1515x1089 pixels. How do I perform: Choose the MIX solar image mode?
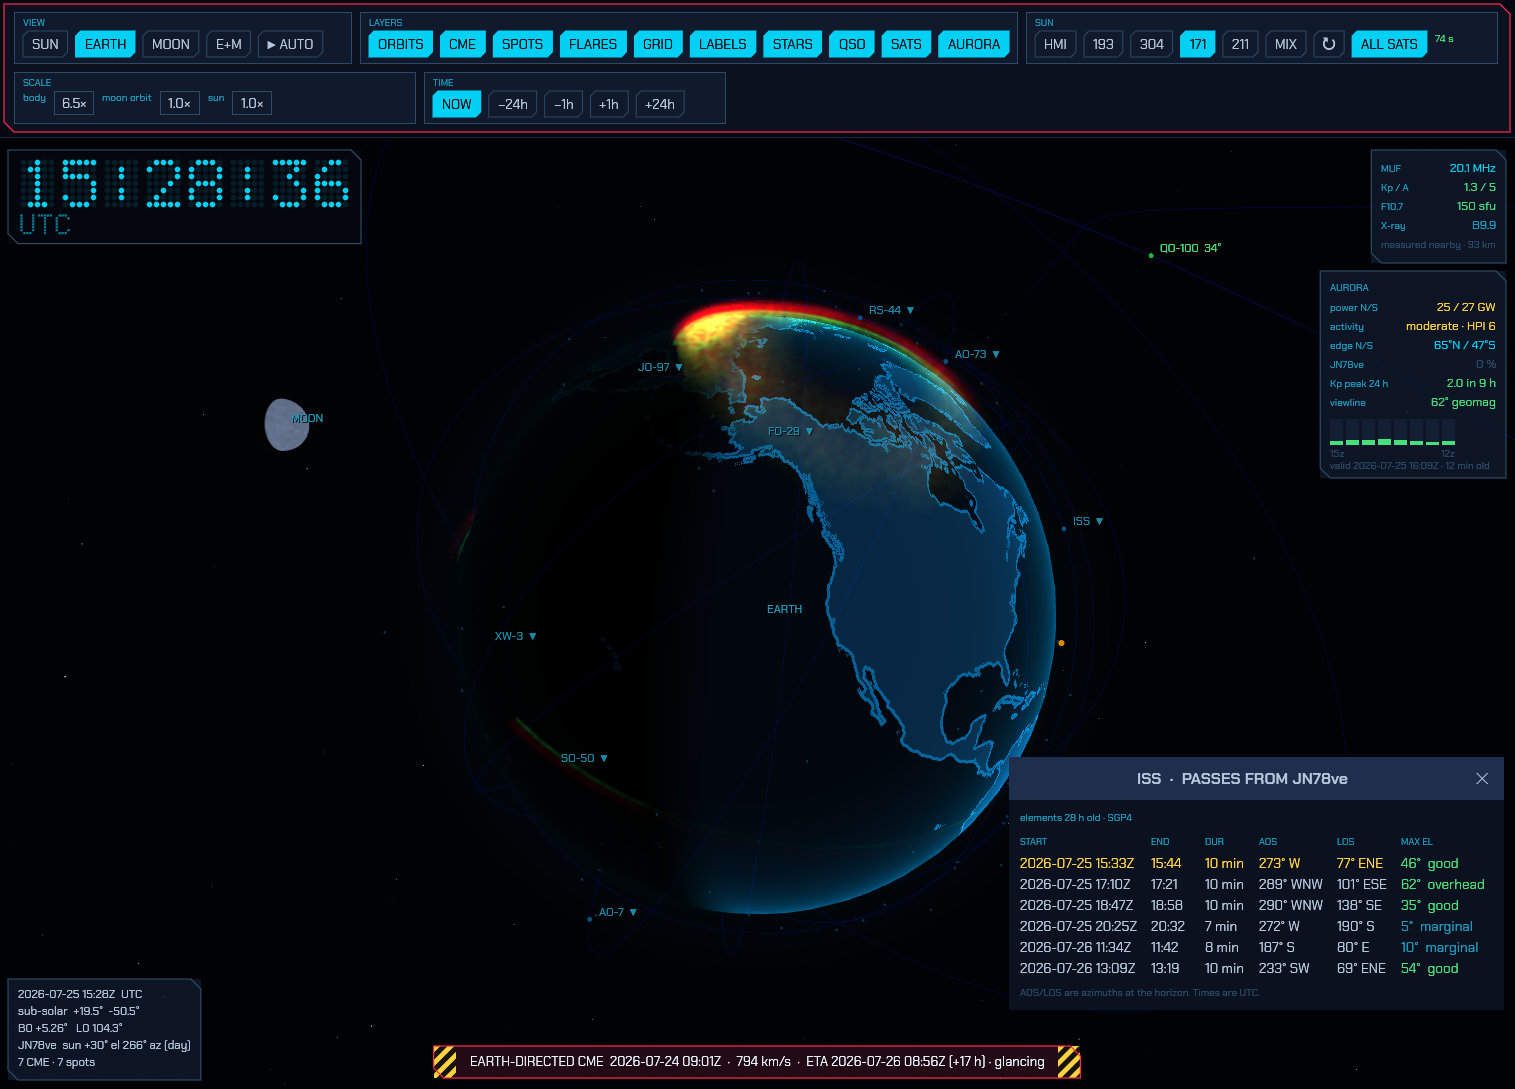click(x=1286, y=44)
